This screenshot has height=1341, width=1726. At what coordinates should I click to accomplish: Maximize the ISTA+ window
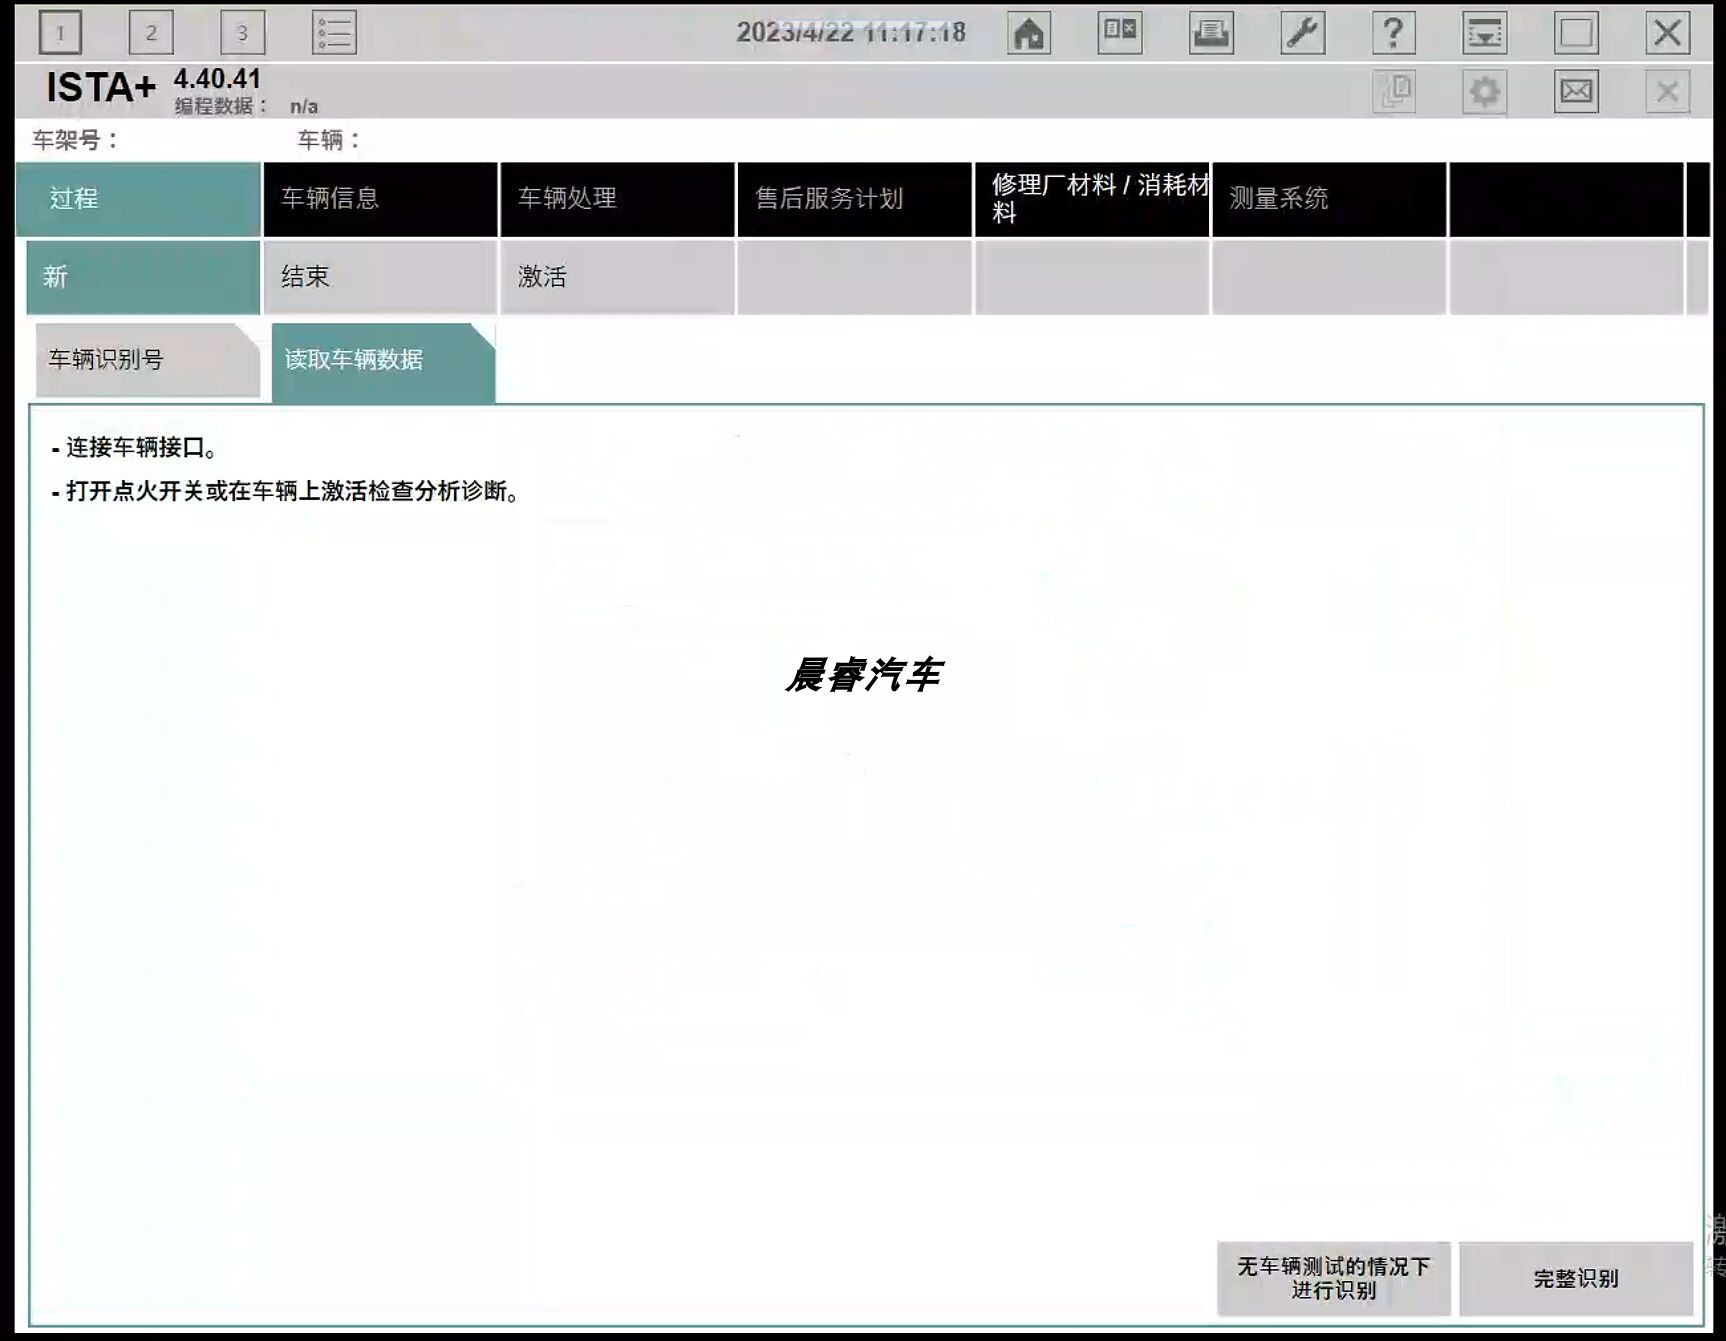(x=1576, y=33)
